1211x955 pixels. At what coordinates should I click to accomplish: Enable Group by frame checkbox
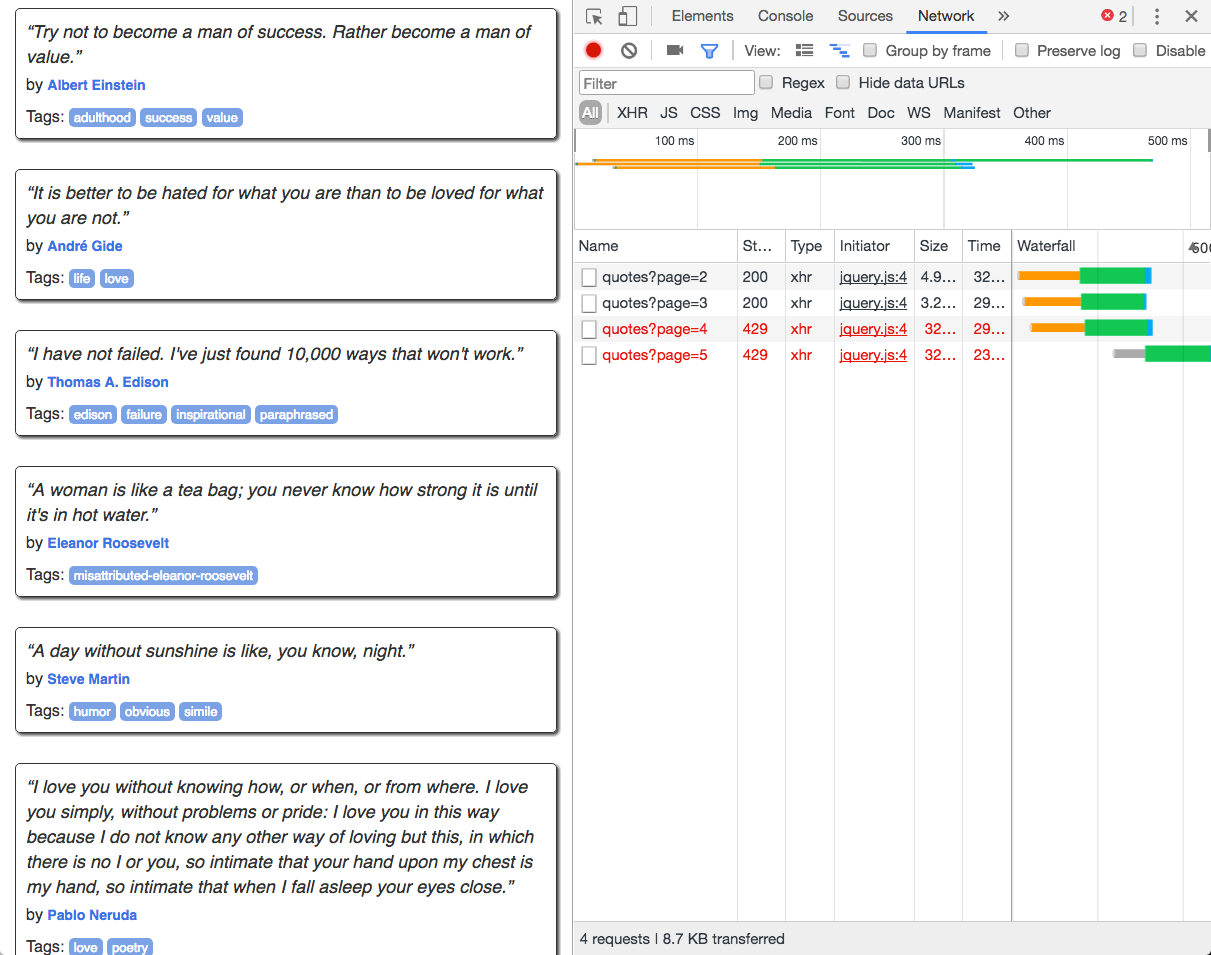(x=870, y=50)
